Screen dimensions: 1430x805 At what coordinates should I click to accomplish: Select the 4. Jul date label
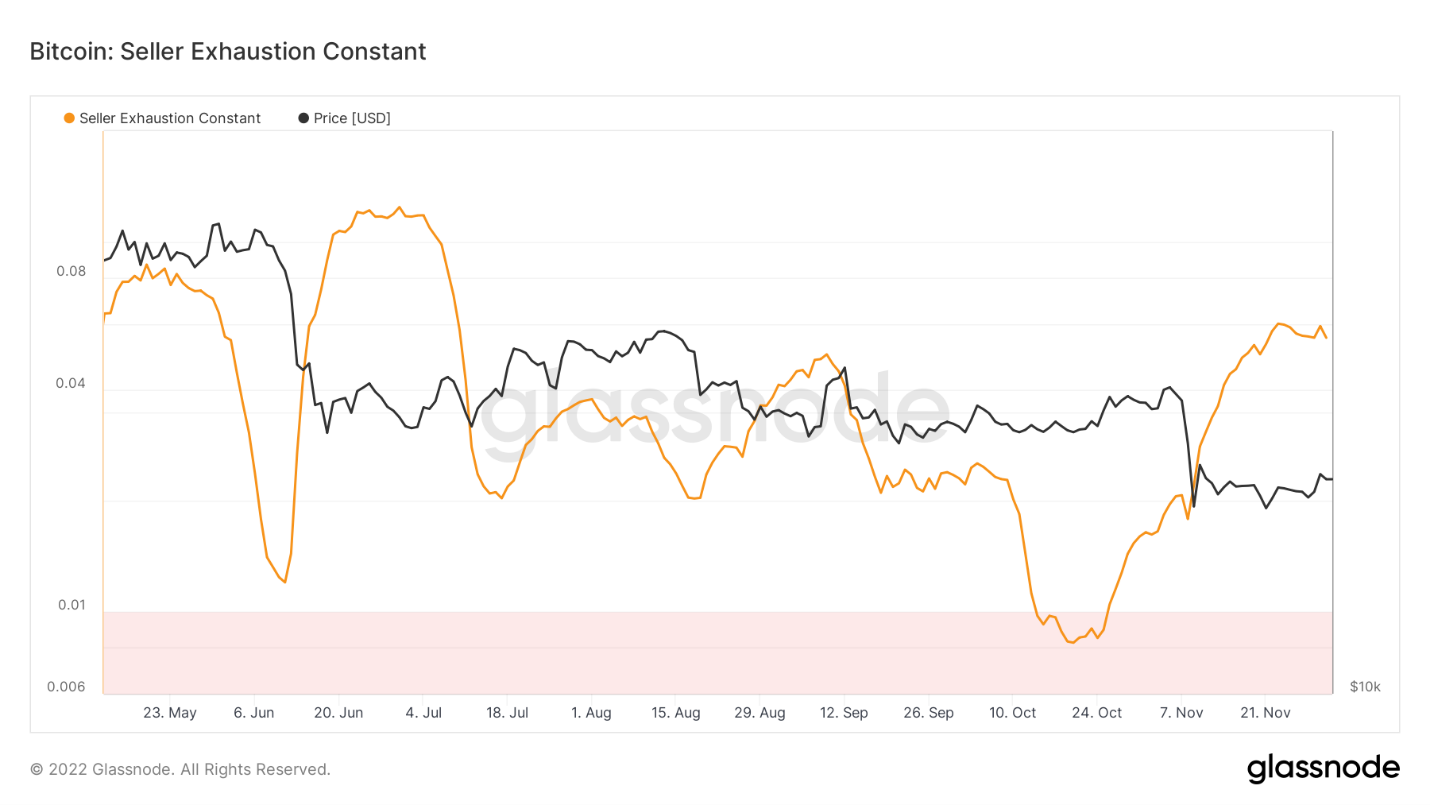pyautogui.click(x=422, y=713)
